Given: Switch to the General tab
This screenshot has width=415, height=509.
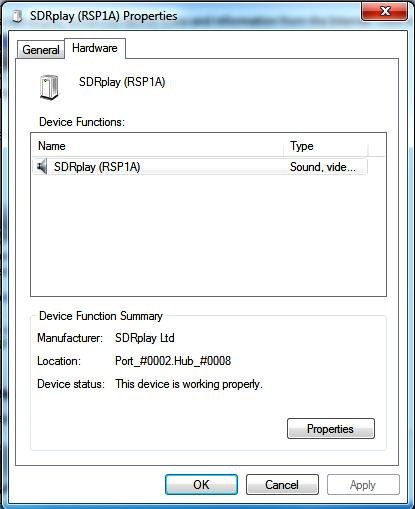Looking at the screenshot, I should tap(41, 50).
